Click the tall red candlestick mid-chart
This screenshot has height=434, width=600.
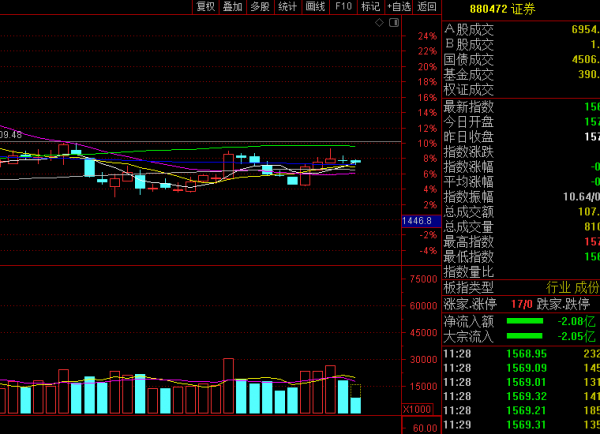pos(229,166)
